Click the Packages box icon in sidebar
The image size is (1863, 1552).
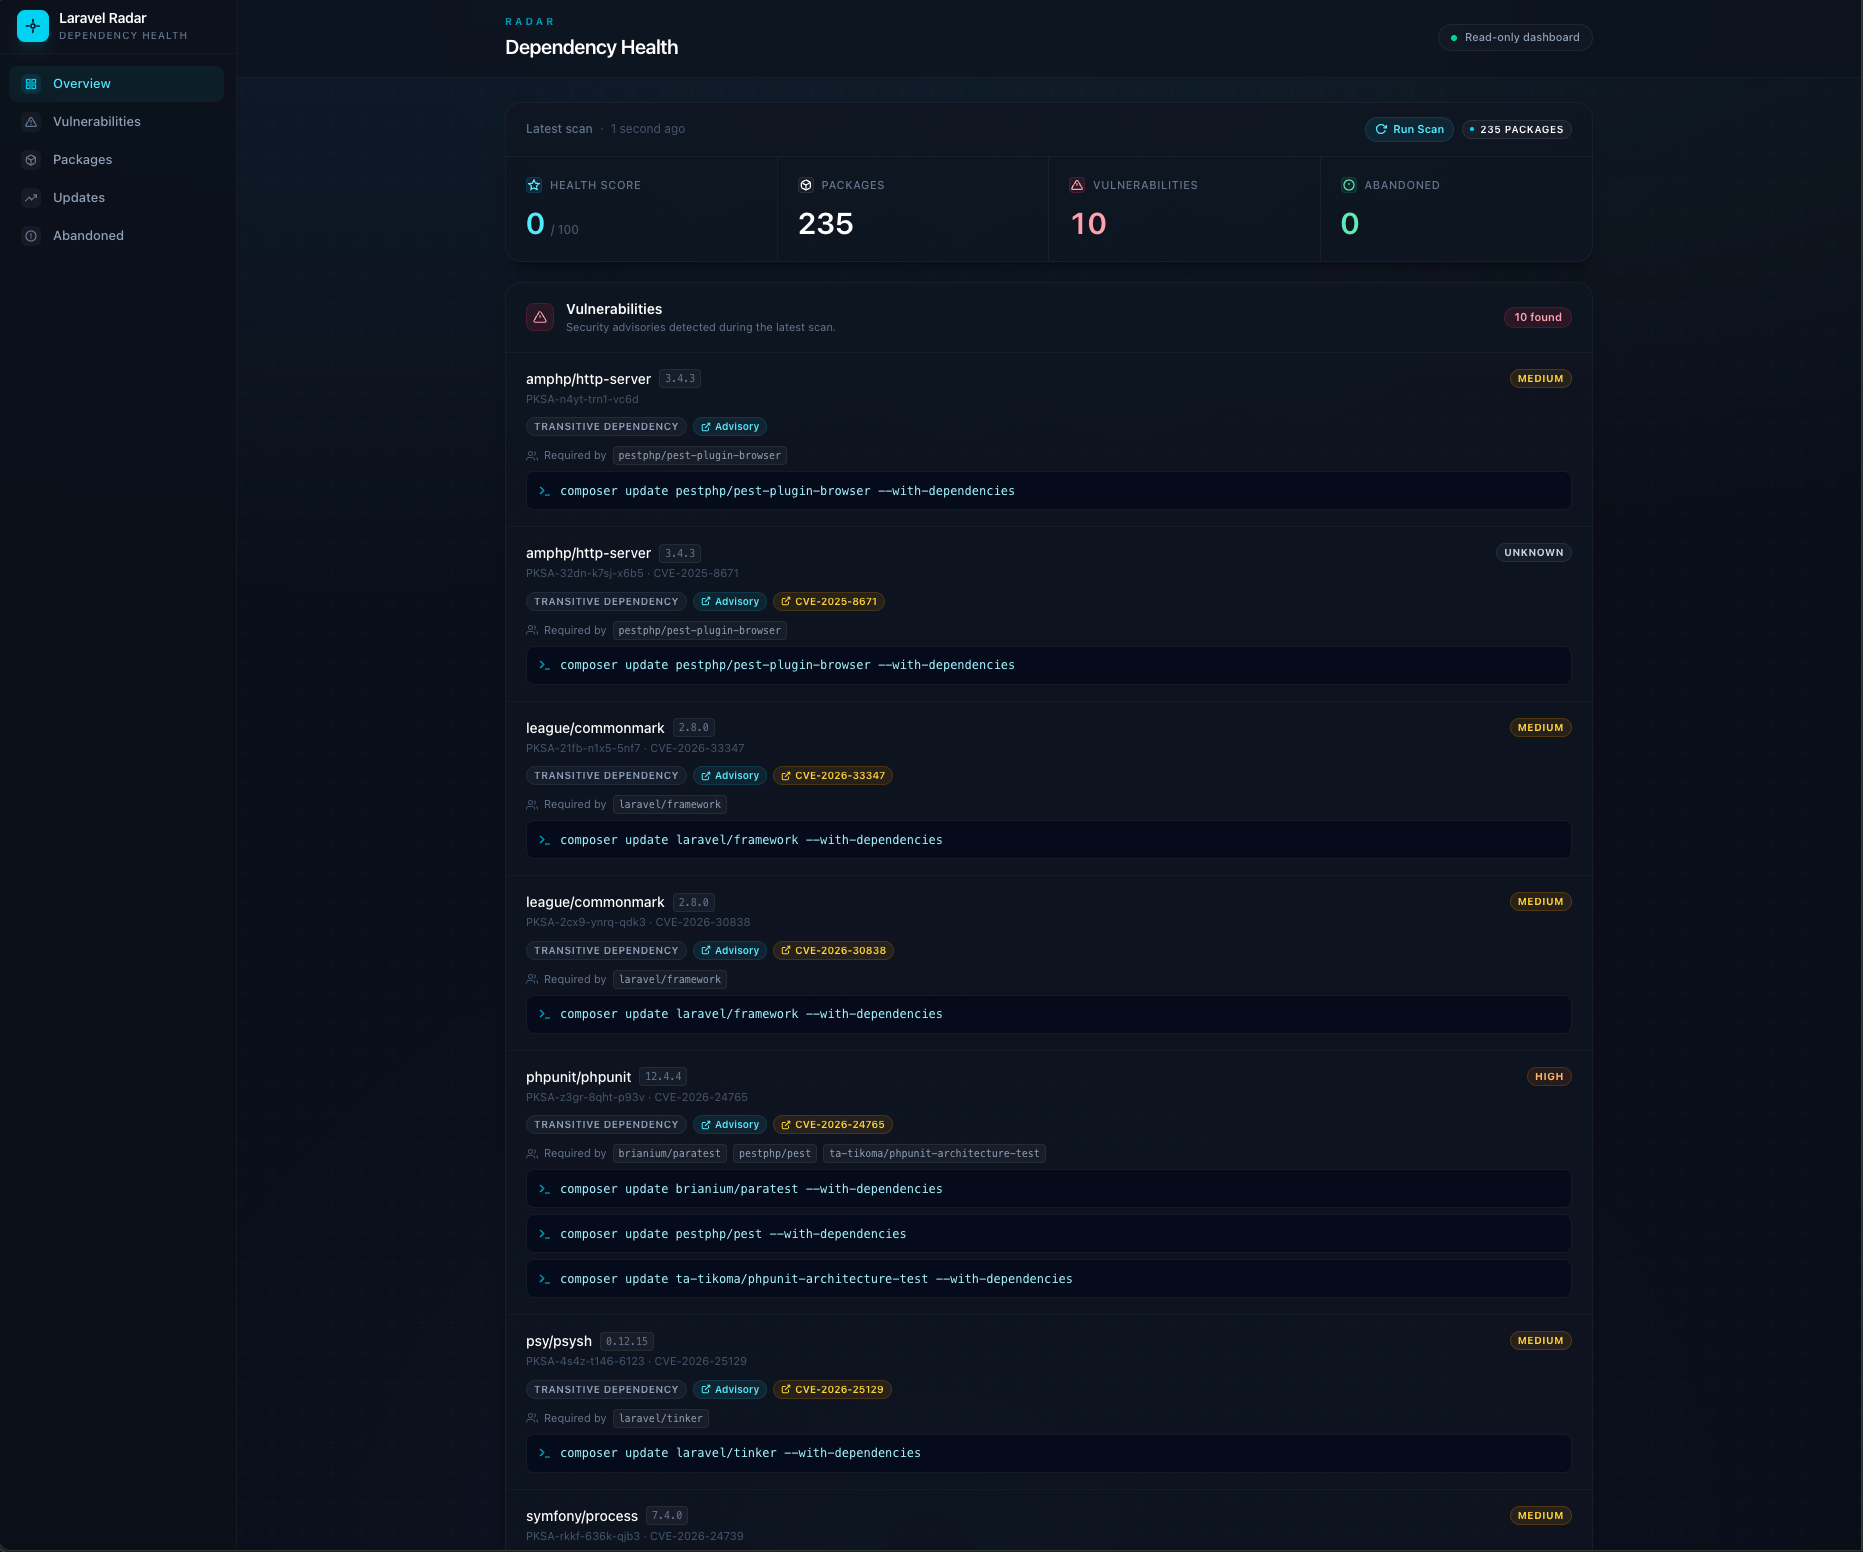tap(31, 160)
